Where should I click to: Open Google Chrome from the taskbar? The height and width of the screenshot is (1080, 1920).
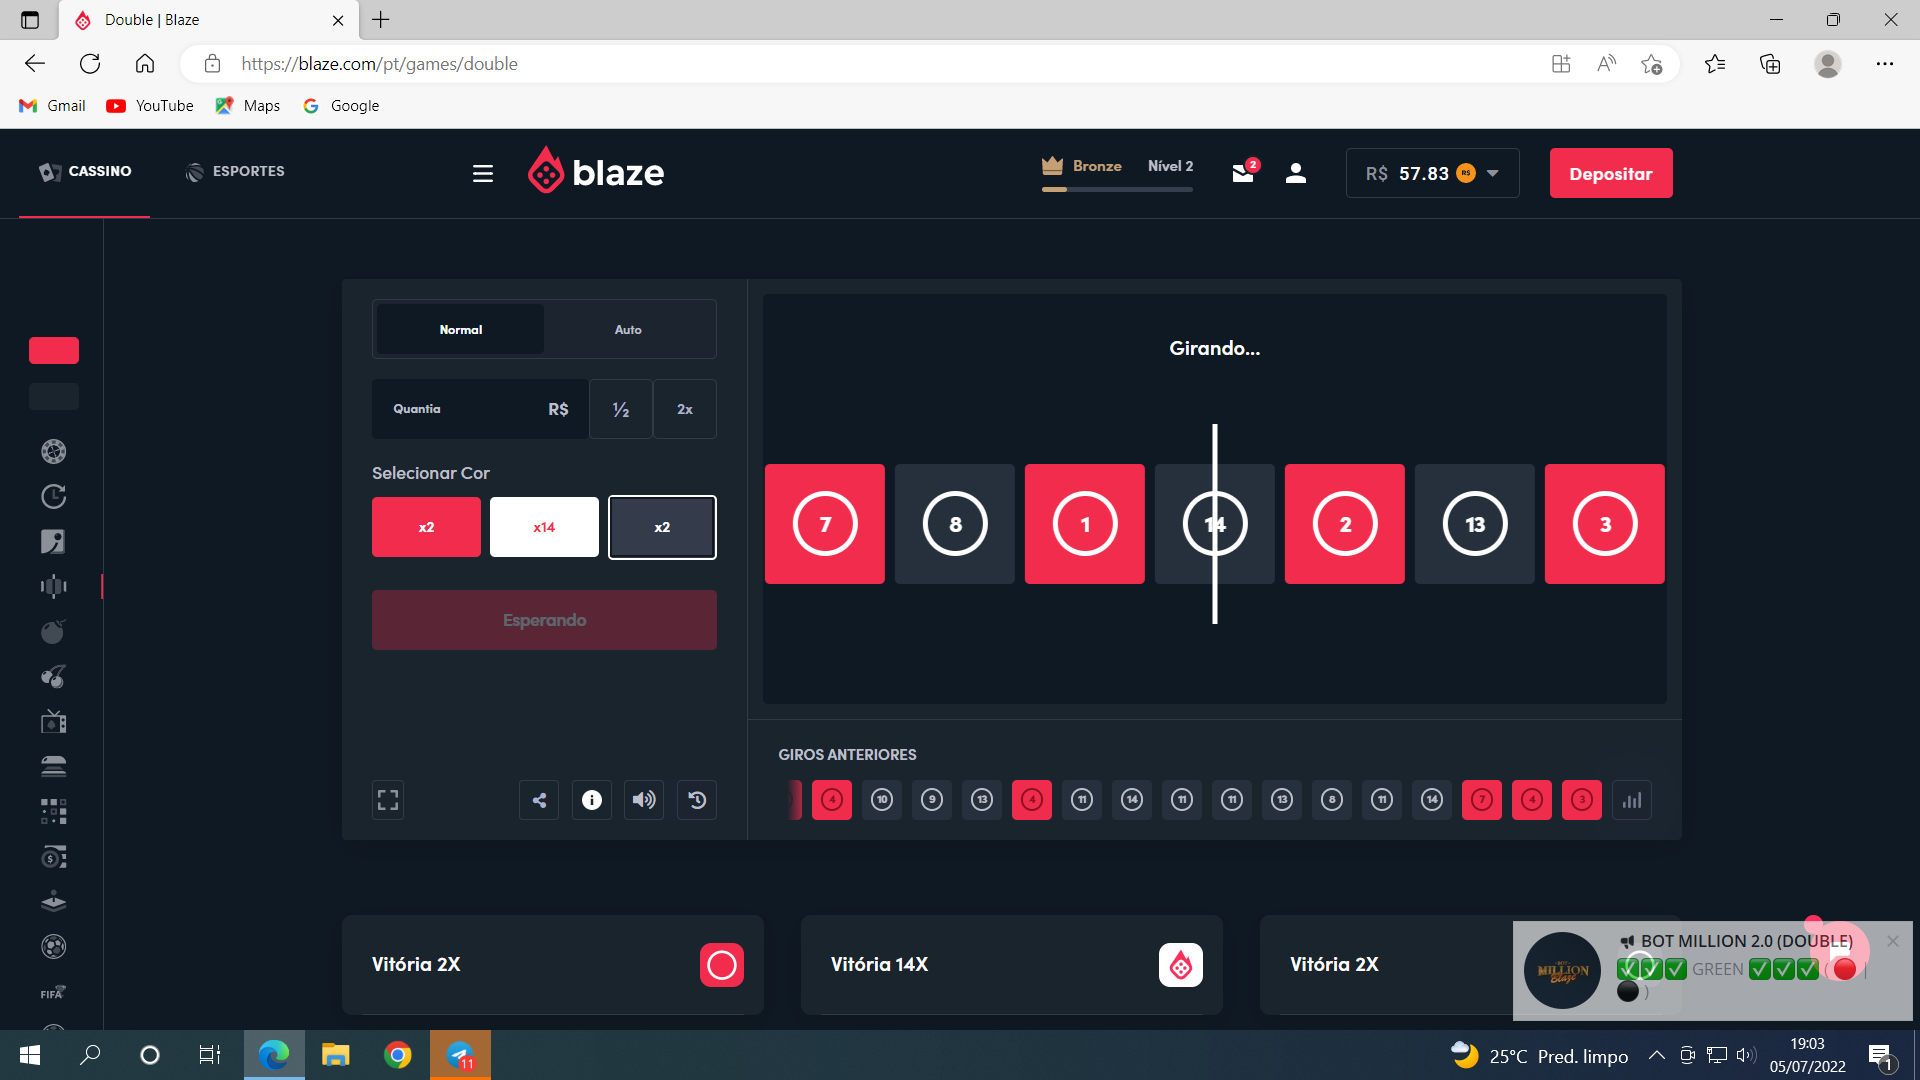pyautogui.click(x=398, y=1055)
